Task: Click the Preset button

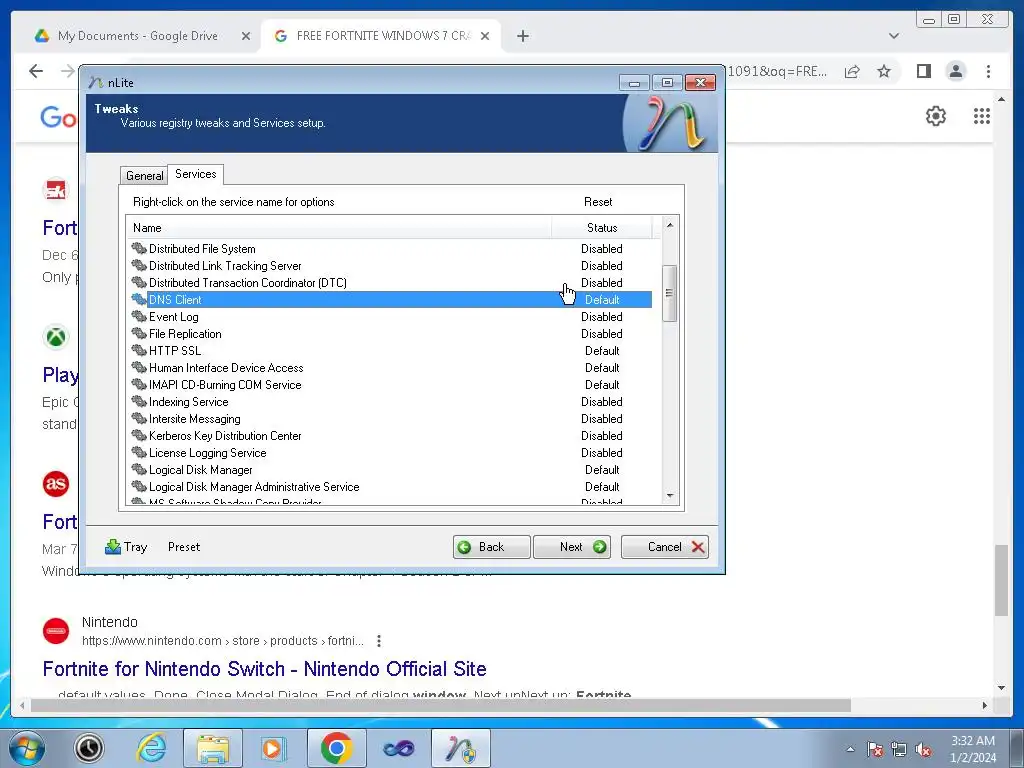Action: click(x=184, y=547)
